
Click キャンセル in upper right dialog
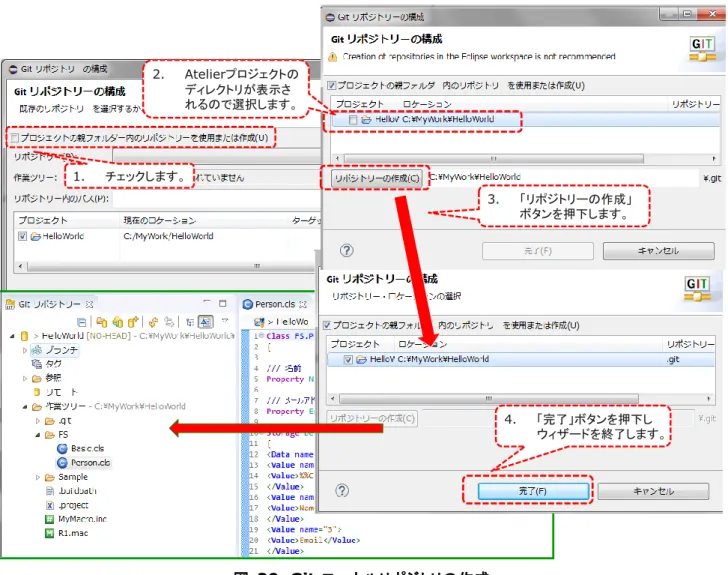658,251
